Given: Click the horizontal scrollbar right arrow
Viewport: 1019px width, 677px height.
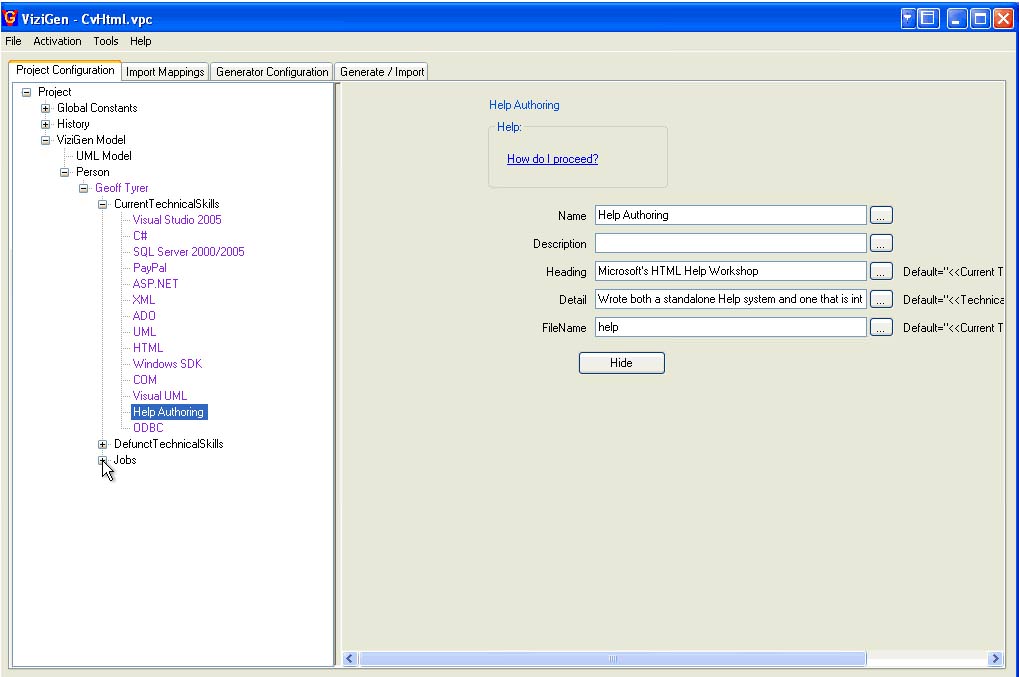Looking at the screenshot, I should (x=994, y=659).
